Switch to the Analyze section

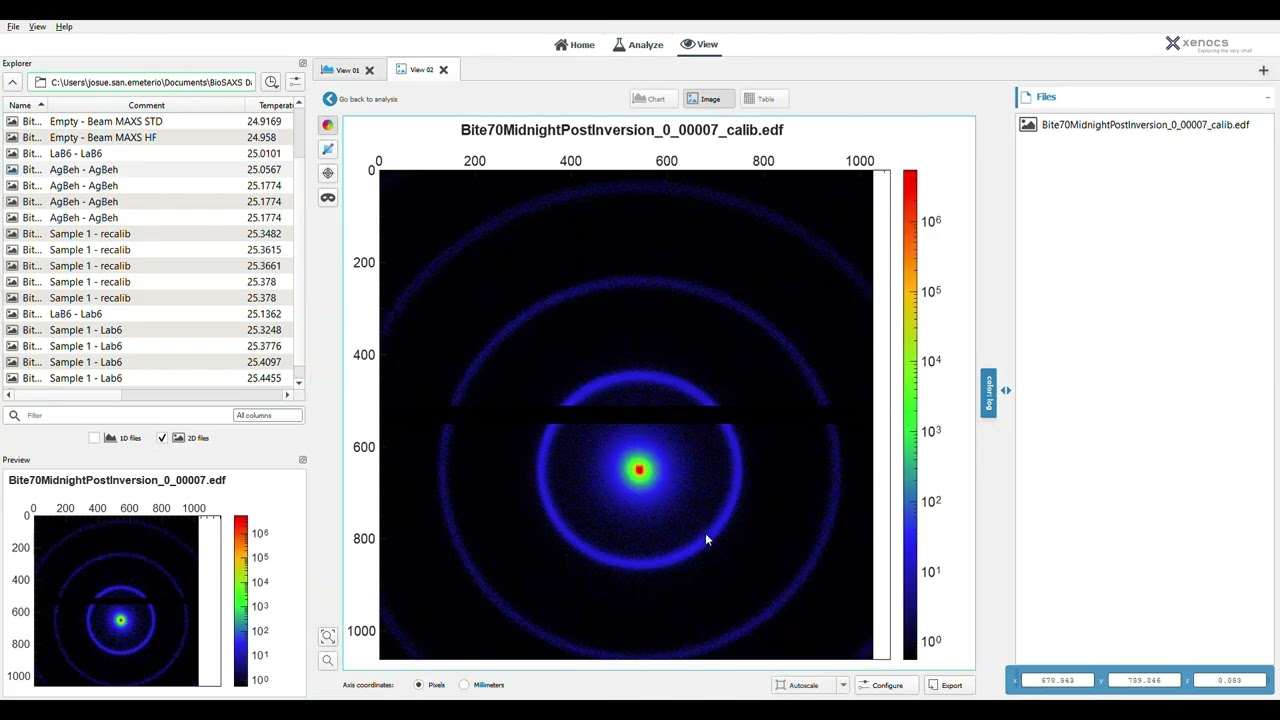pos(638,44)
